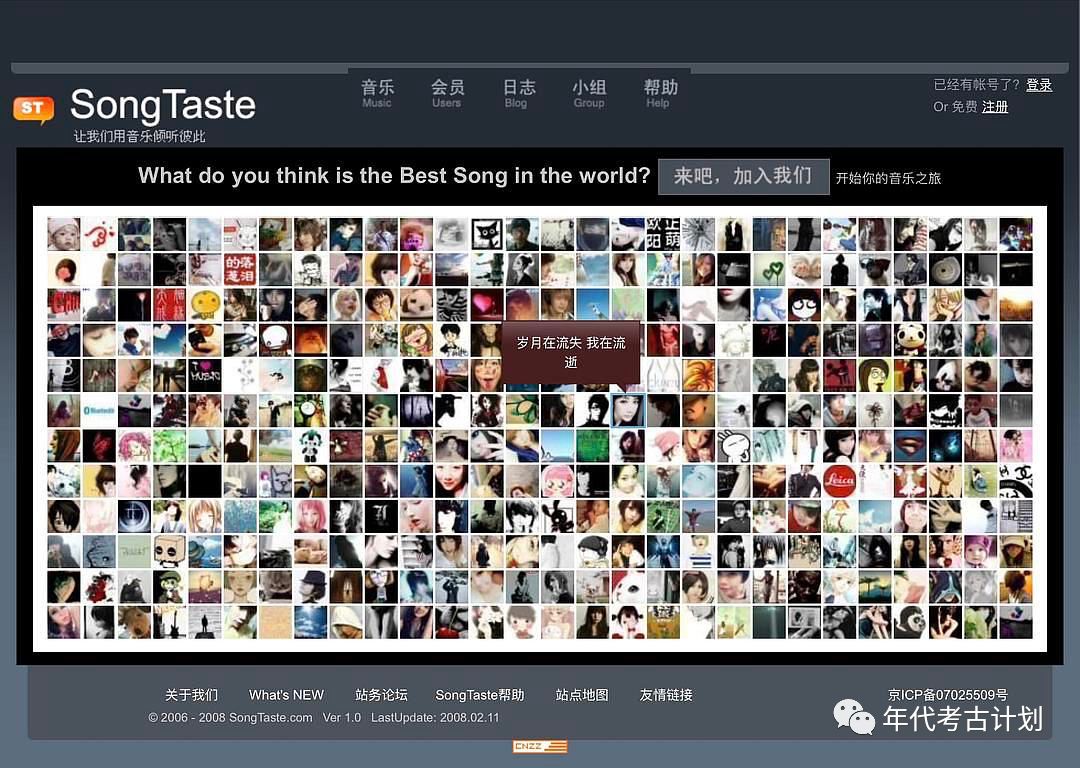Open the 友情链接 footer link
This screenshot has height=768, width=1080.
click(x=666, y=695)
